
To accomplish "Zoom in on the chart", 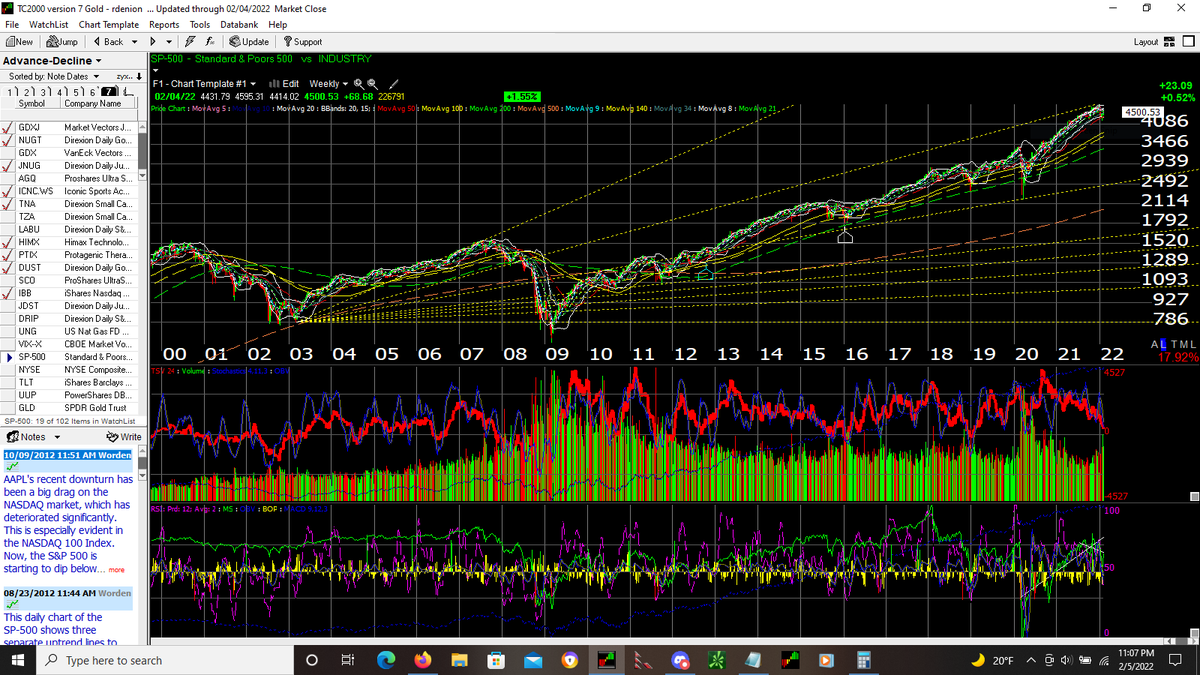I will (x=358, y=83).
